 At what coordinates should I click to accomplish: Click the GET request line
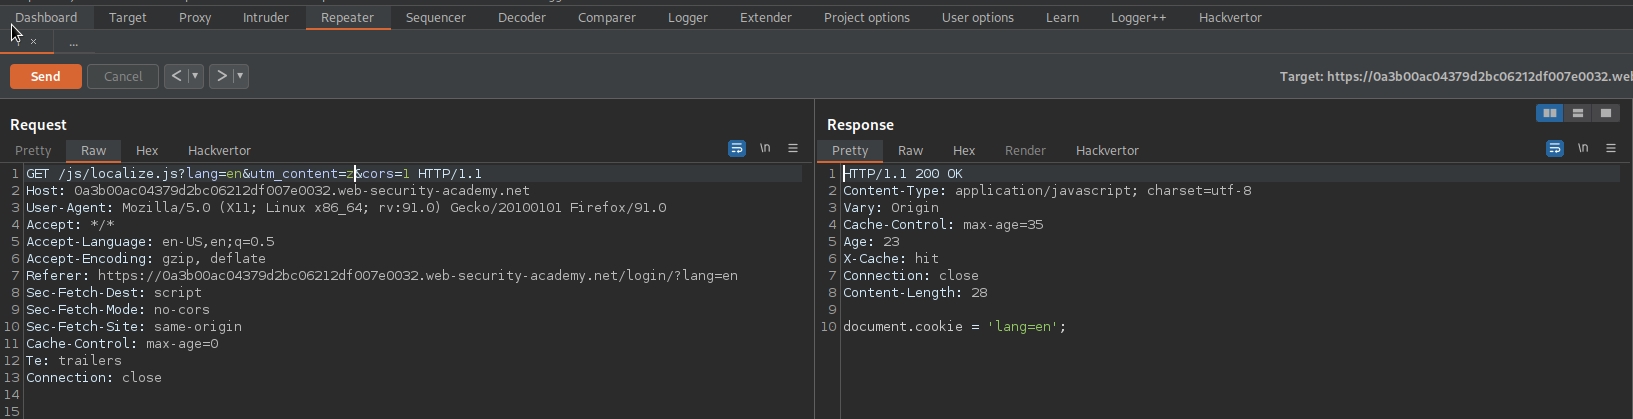pos(254,173)
